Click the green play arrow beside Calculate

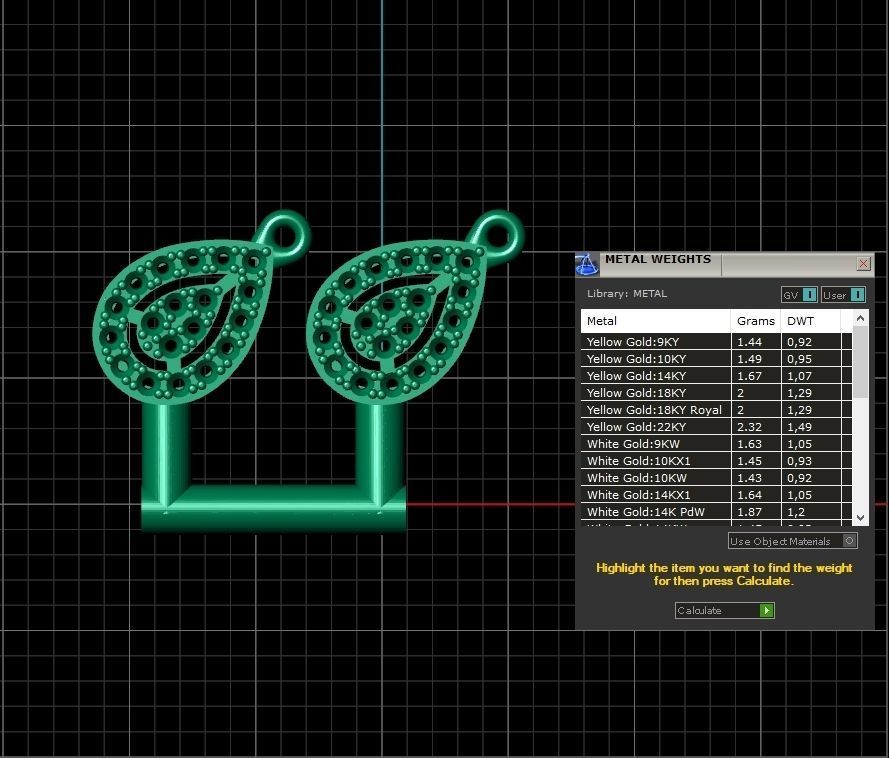pos(767,611)
